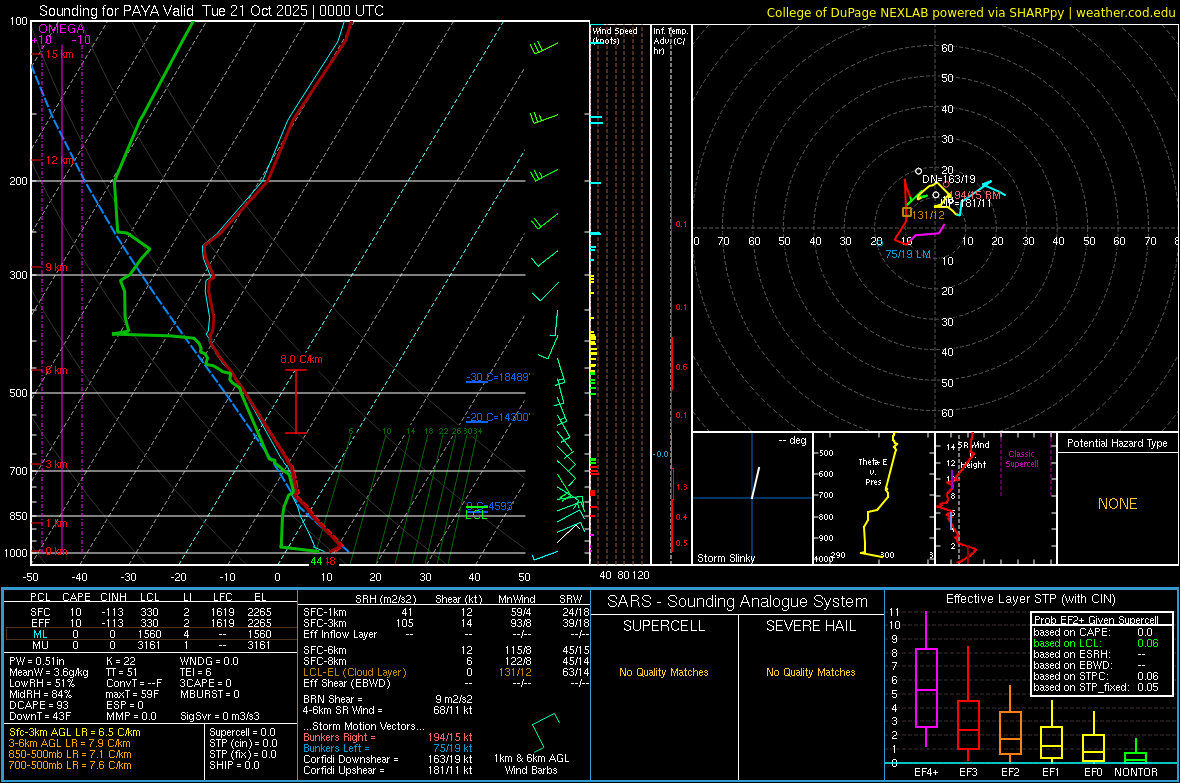Click the 'SARS - Sounding Analogue System' title

[x=738, y=602]
